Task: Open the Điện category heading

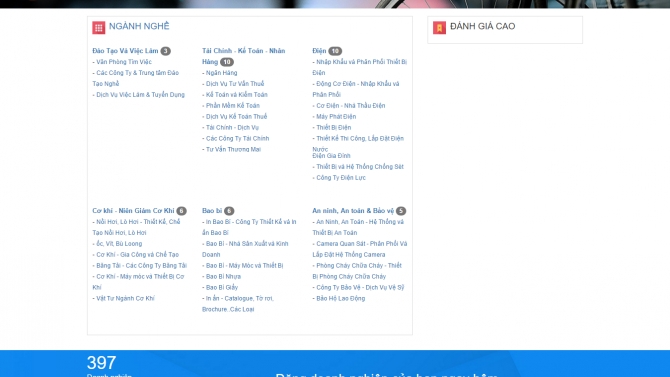Action: (x=319, y=51)
